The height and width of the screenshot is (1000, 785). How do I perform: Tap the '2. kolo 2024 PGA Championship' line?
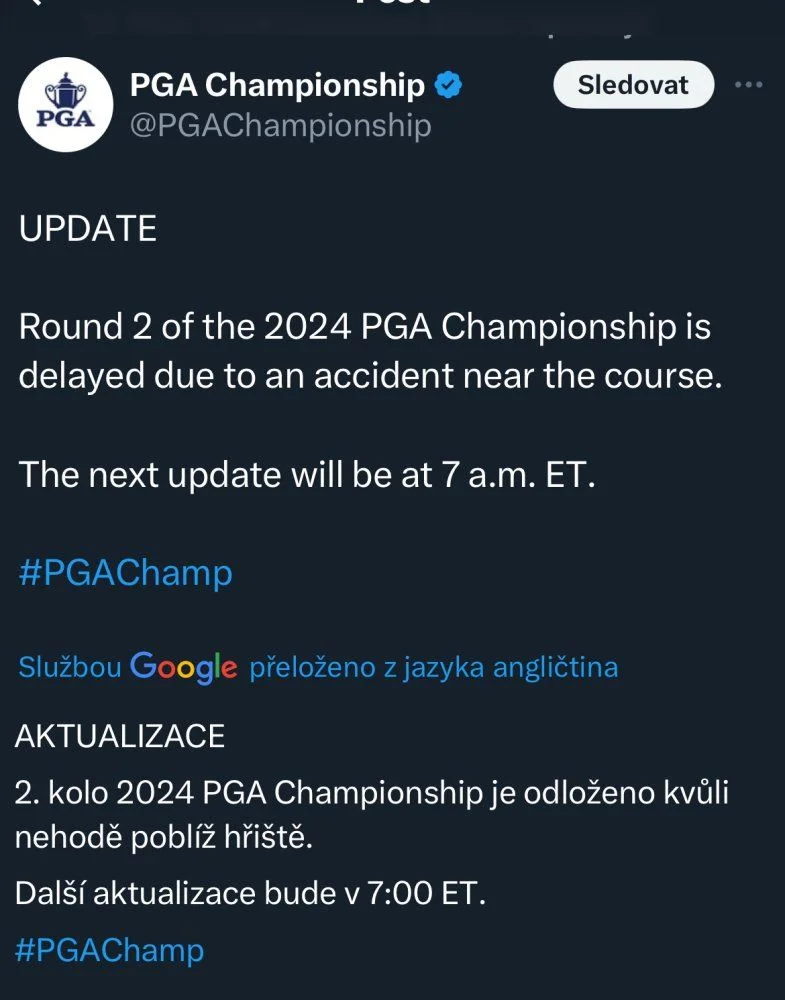click(x=371, y=793)
